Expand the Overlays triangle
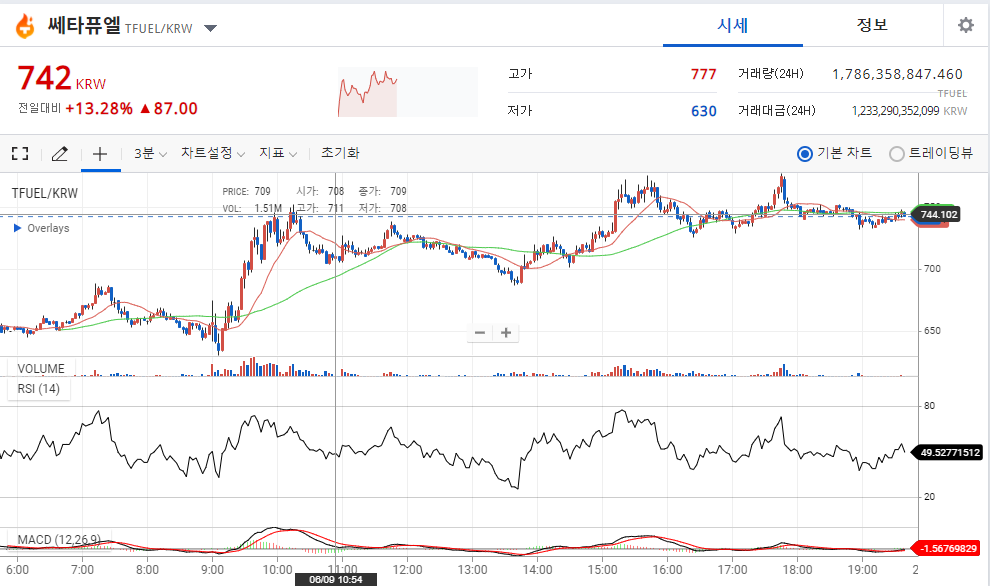Viewport: 990px width, 586px height. point(18,228)
